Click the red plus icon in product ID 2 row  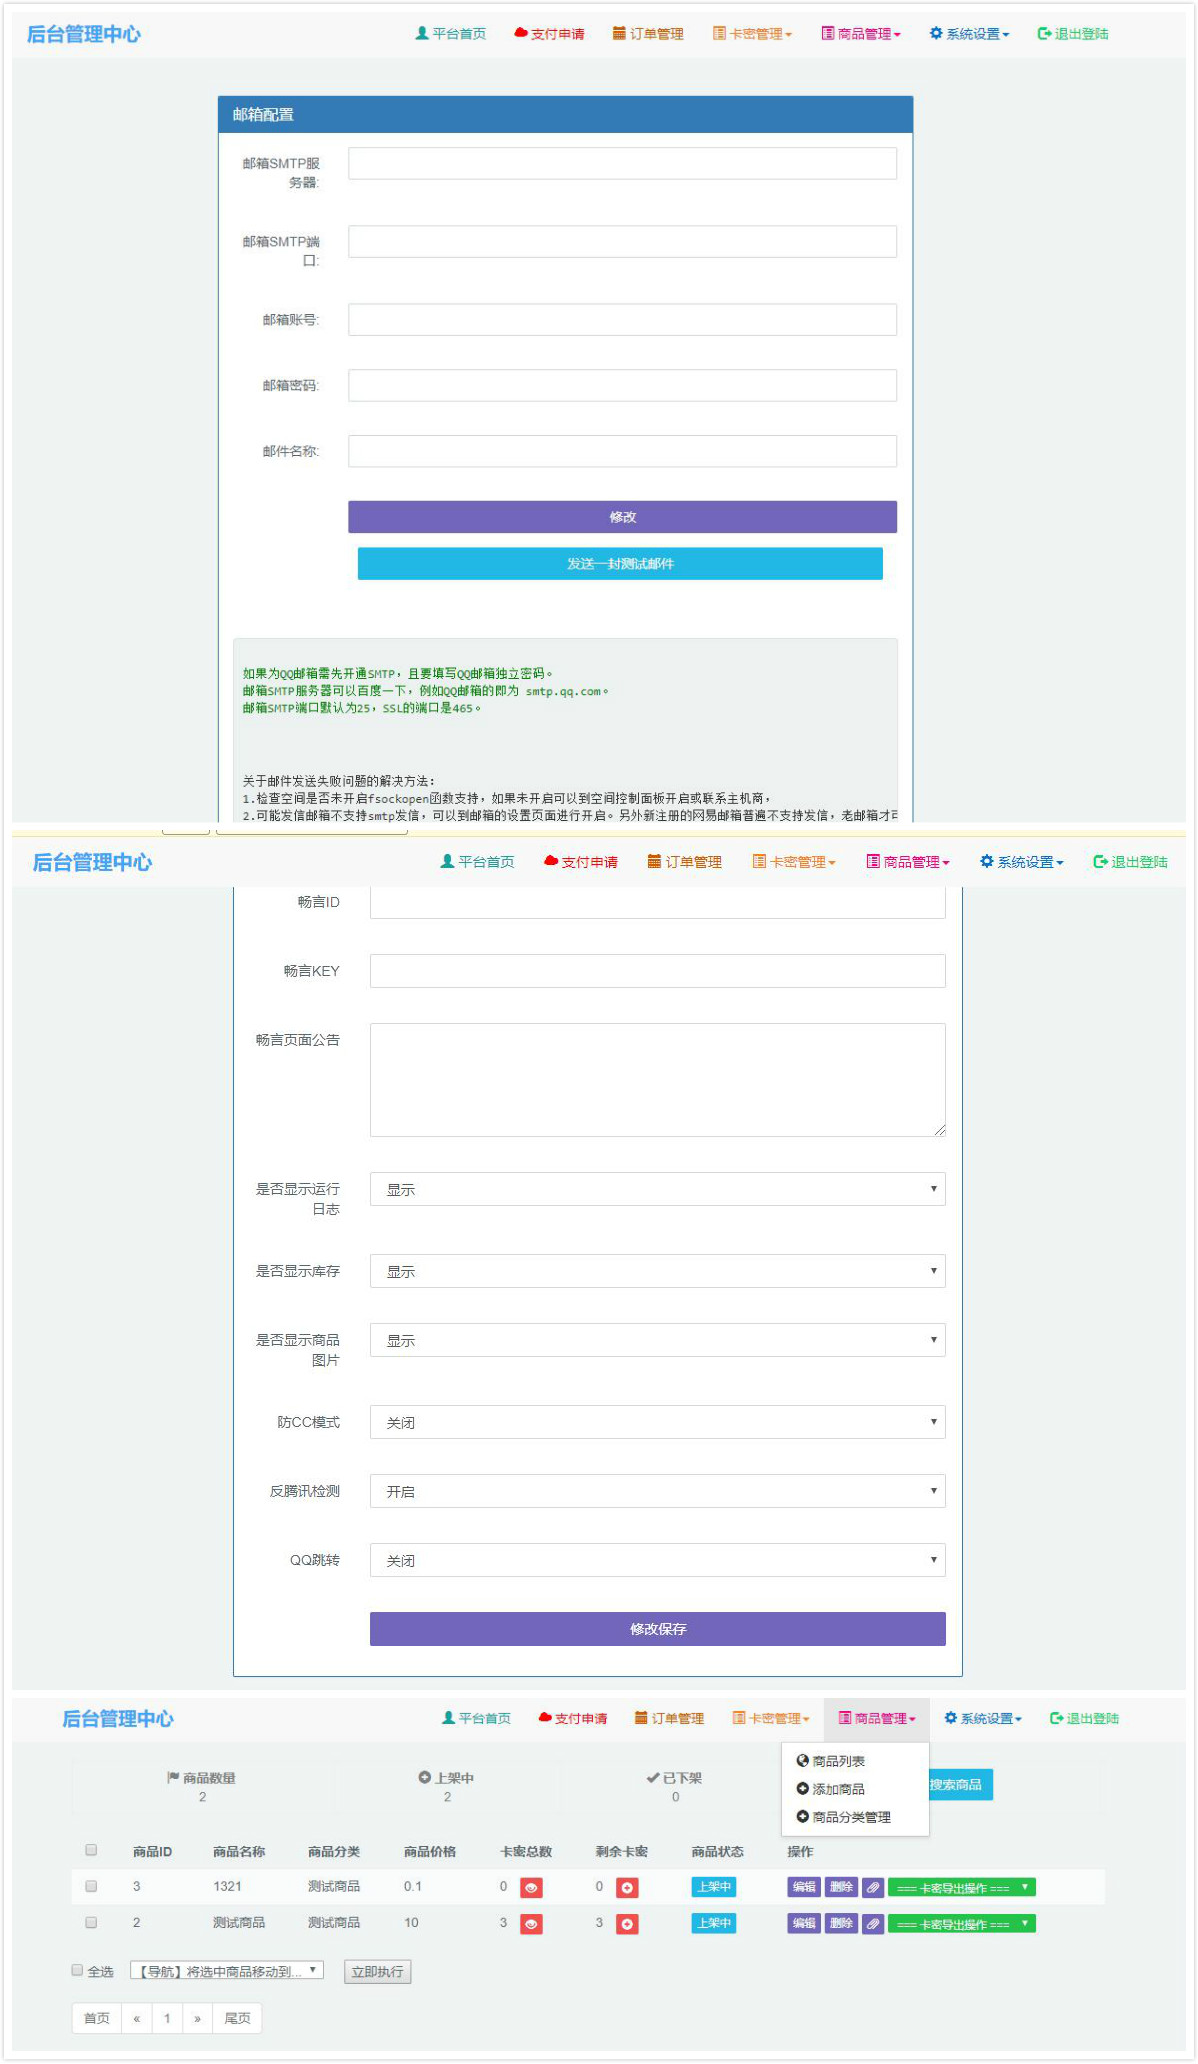click(627, 1924)
